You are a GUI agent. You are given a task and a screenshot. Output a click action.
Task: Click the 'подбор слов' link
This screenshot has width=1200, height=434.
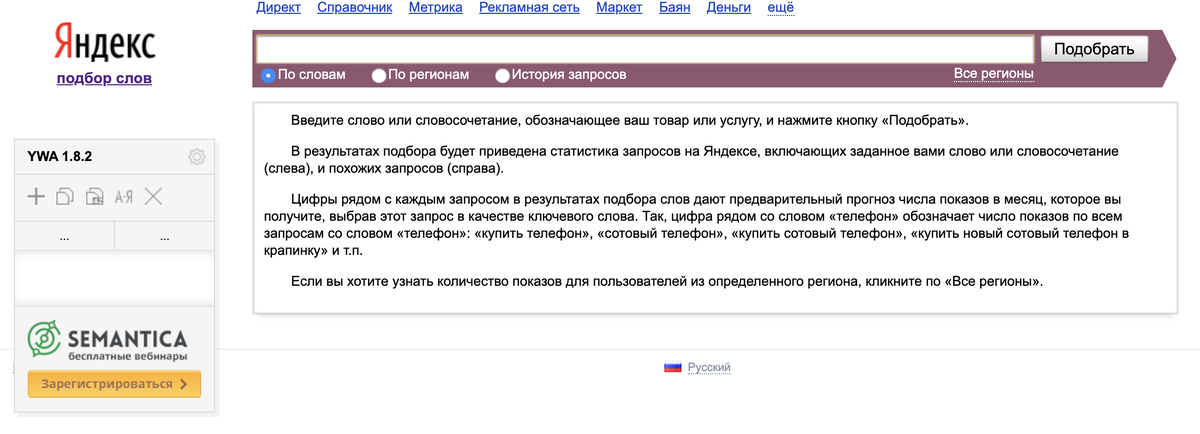pyautogui.click(x=104, y=78)
